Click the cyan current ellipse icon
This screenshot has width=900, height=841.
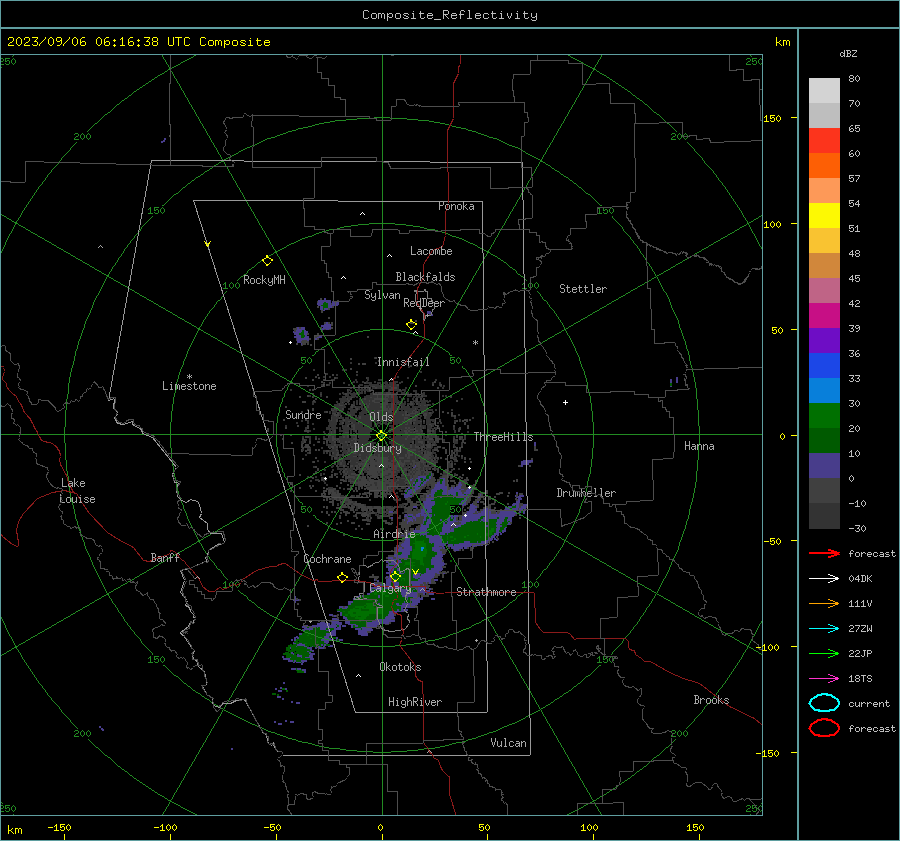pyautogui.click(x=824, y=703)
